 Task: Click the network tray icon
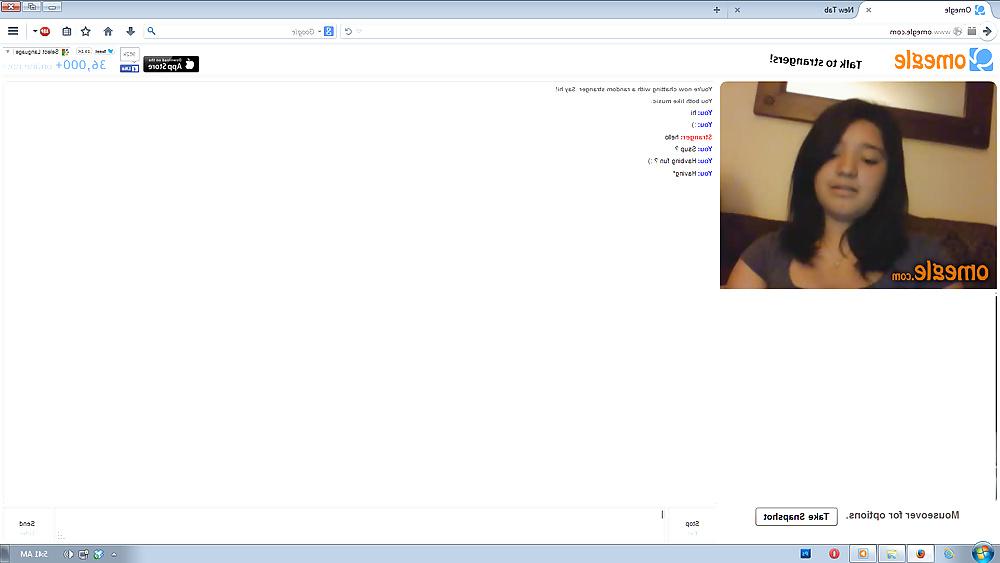[x=84, y=554]
